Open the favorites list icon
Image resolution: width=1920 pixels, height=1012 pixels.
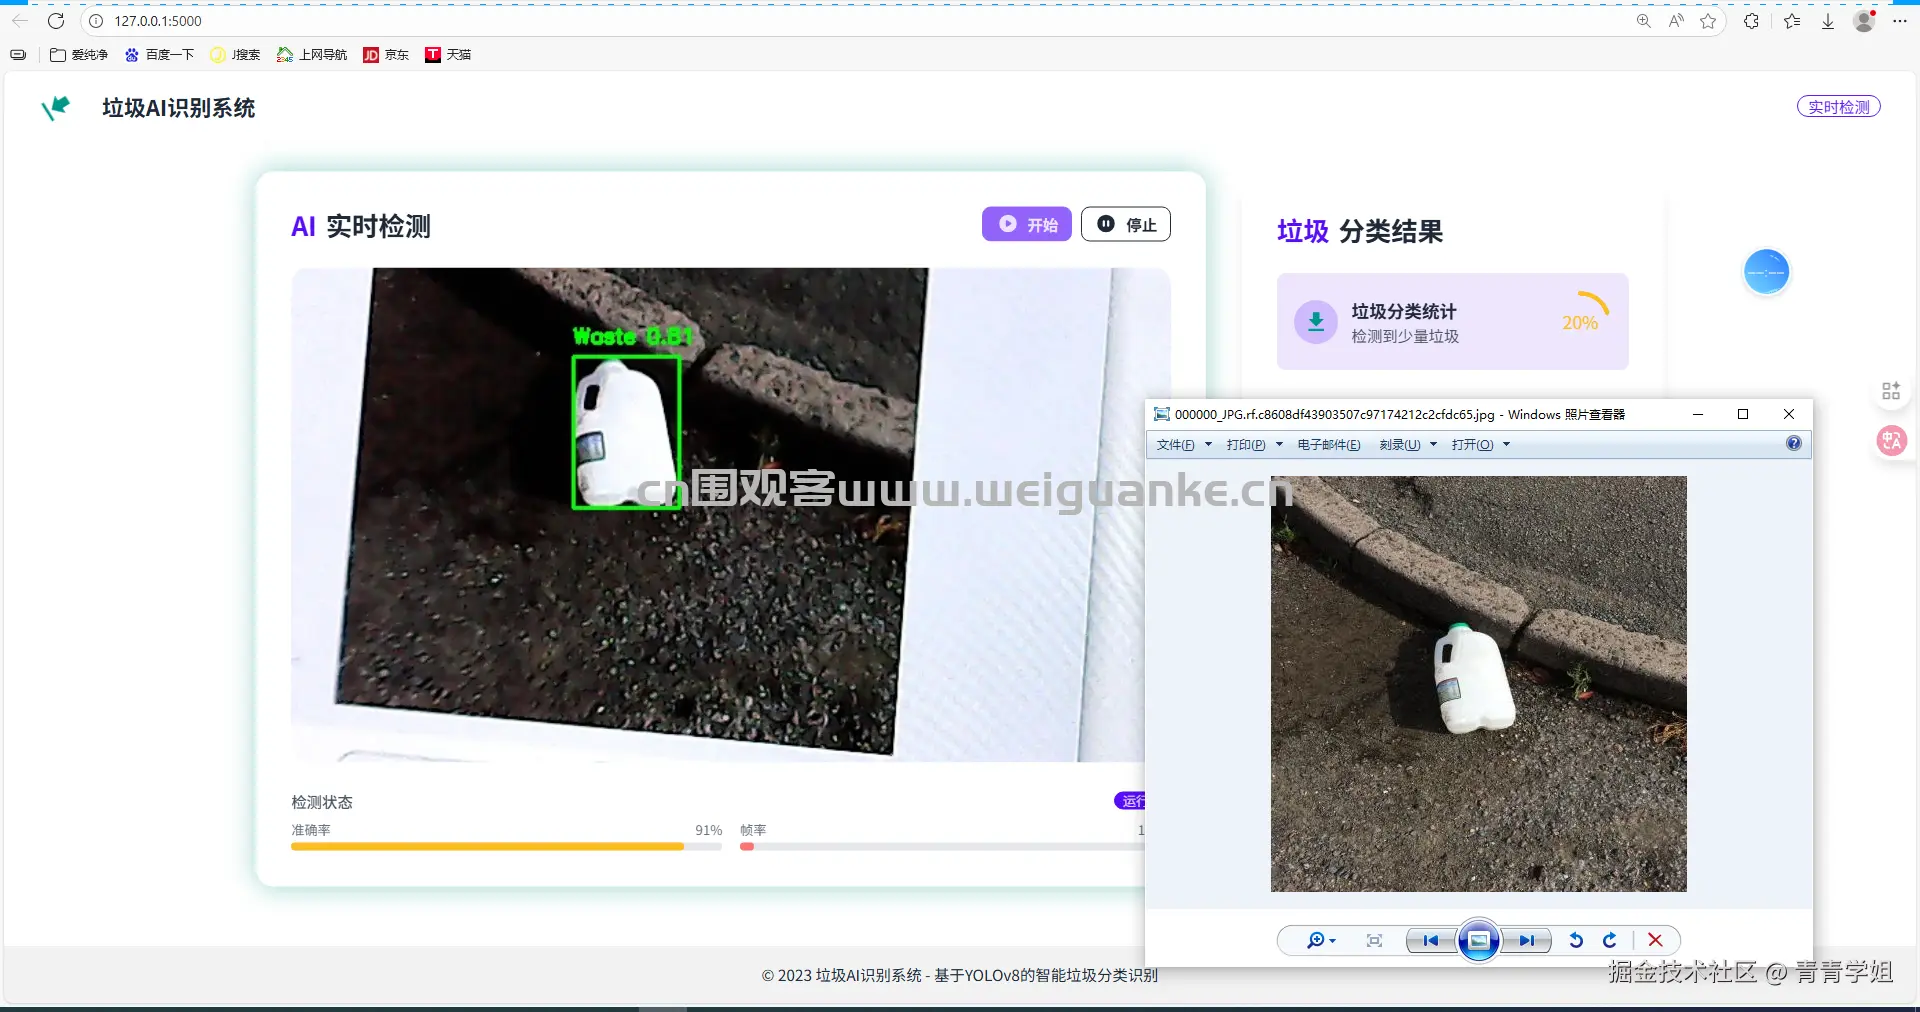pyautogui.click(x=1792, y=21)
